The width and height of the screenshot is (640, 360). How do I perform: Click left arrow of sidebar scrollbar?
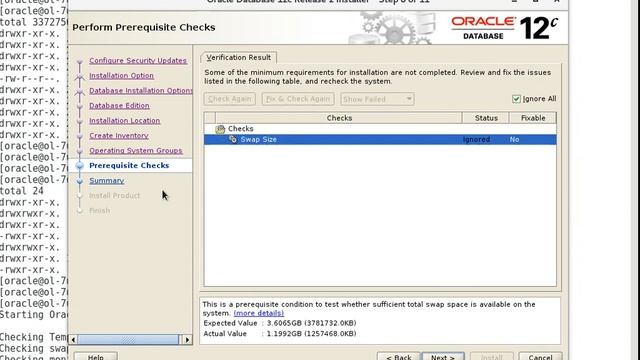point(73,340)
